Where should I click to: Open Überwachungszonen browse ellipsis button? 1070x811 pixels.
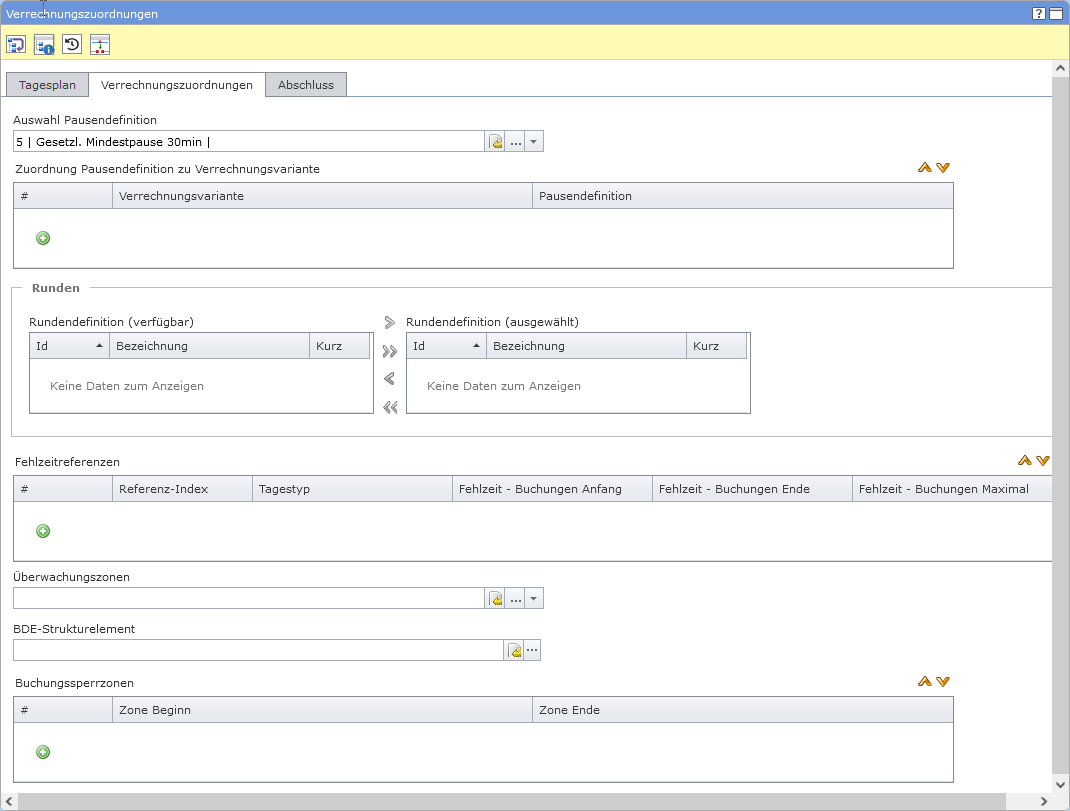(x=515, y=599)
